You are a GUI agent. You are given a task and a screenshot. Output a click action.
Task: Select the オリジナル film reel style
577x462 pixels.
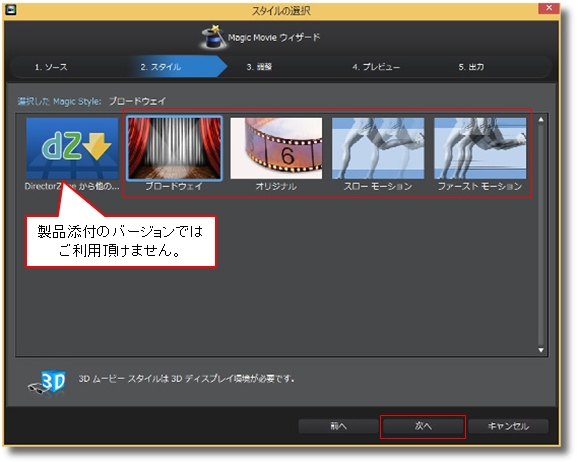(x=276, y=148)
